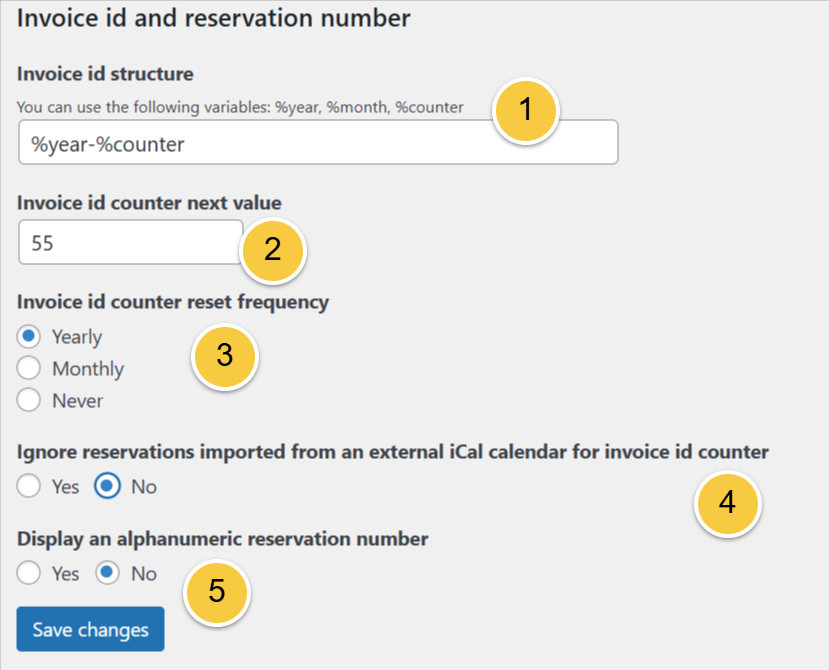Choose No for ignoring iCal imported reservations
The width and height of the screenshot is (829, 670).
(x=108, y=487)
